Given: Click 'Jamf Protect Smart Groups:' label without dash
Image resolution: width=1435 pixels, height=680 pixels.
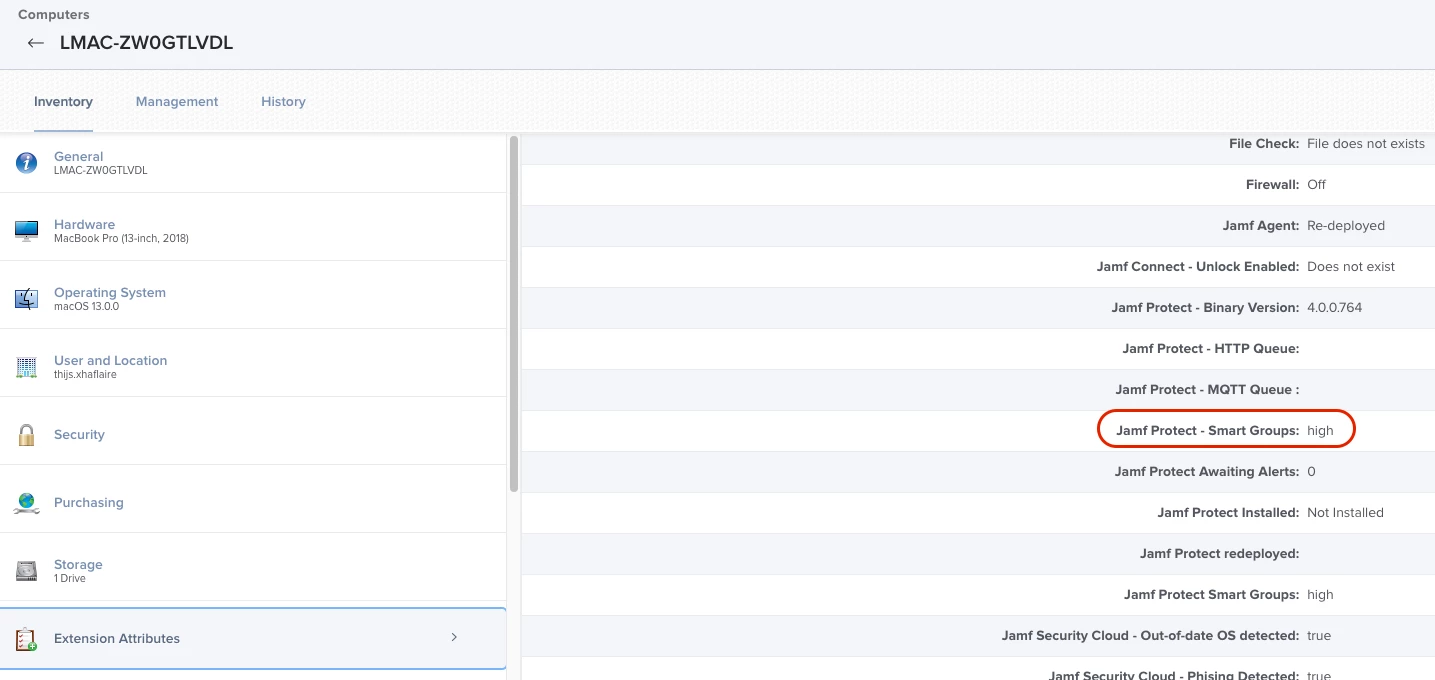Looking at the screenshot, I should [x=1212, y=595].
